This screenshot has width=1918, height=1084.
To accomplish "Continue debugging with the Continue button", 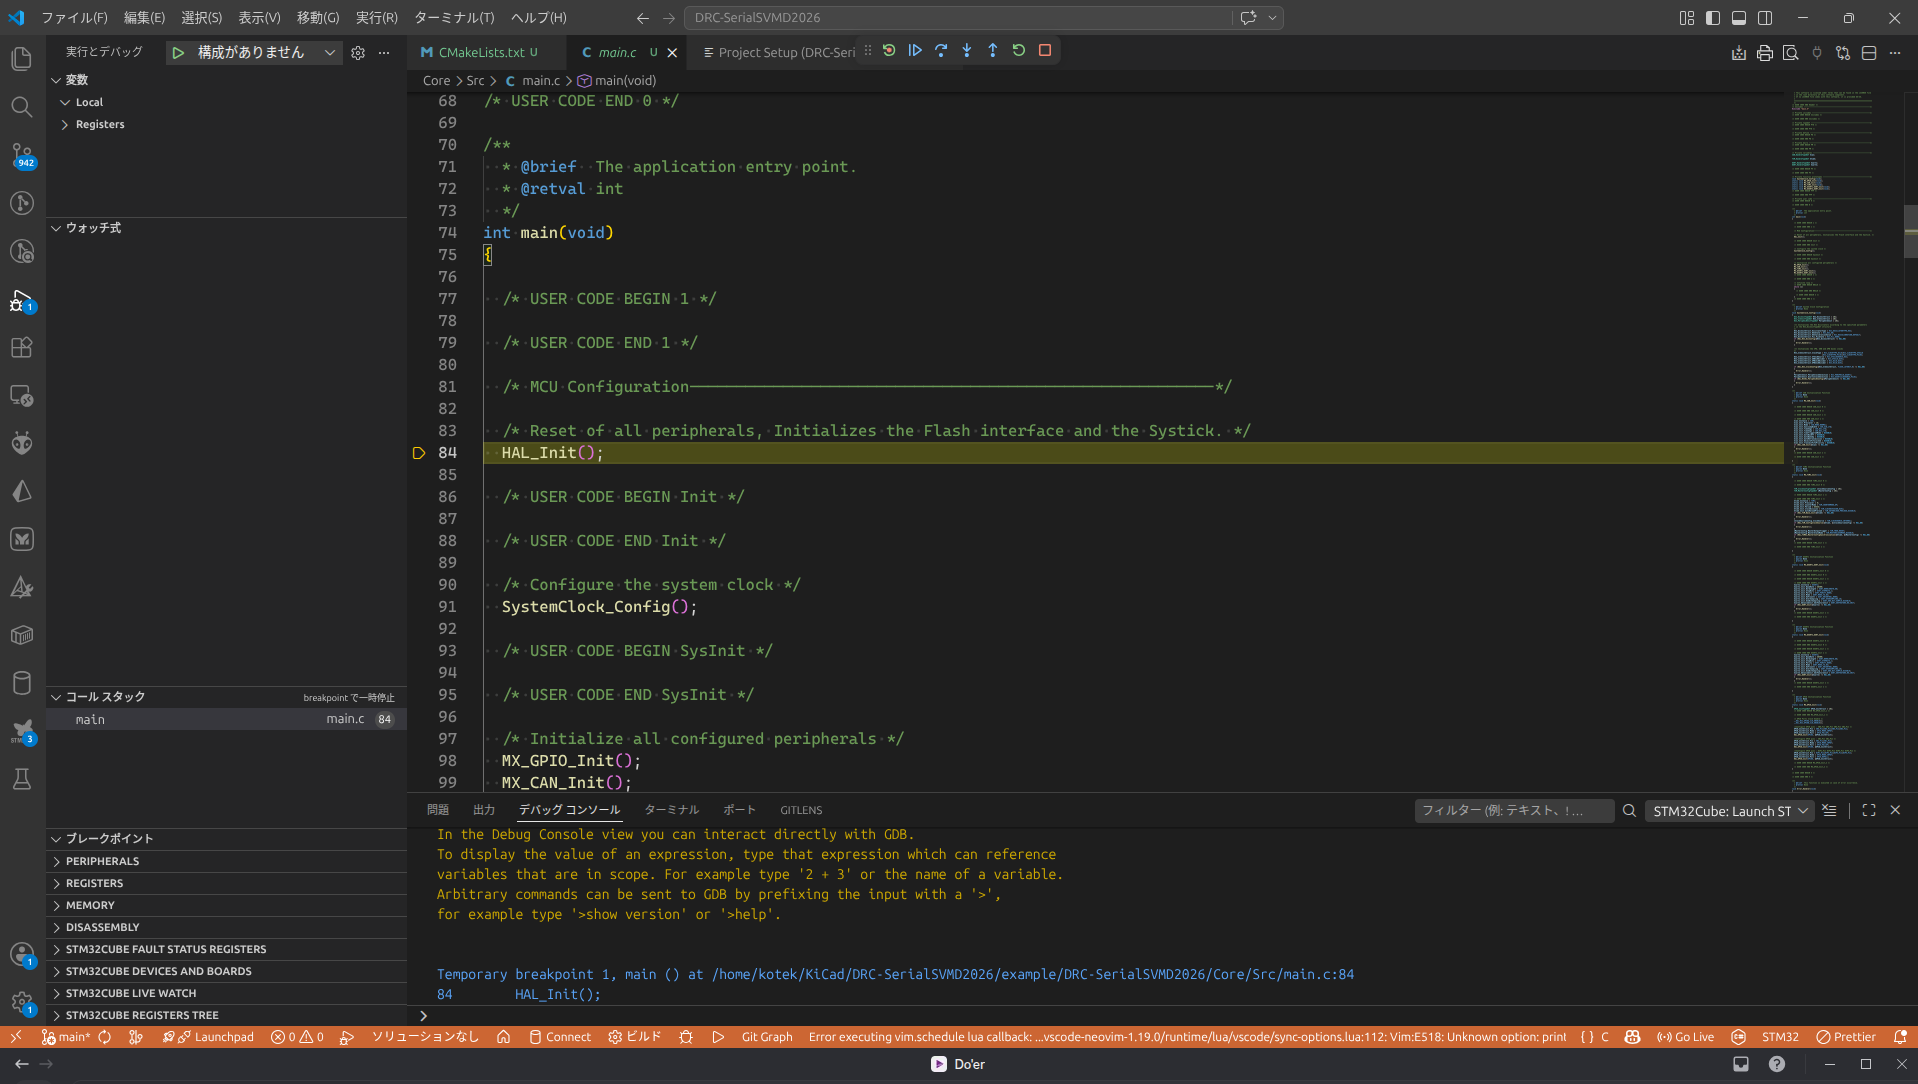I will click(x=915, y=50).
